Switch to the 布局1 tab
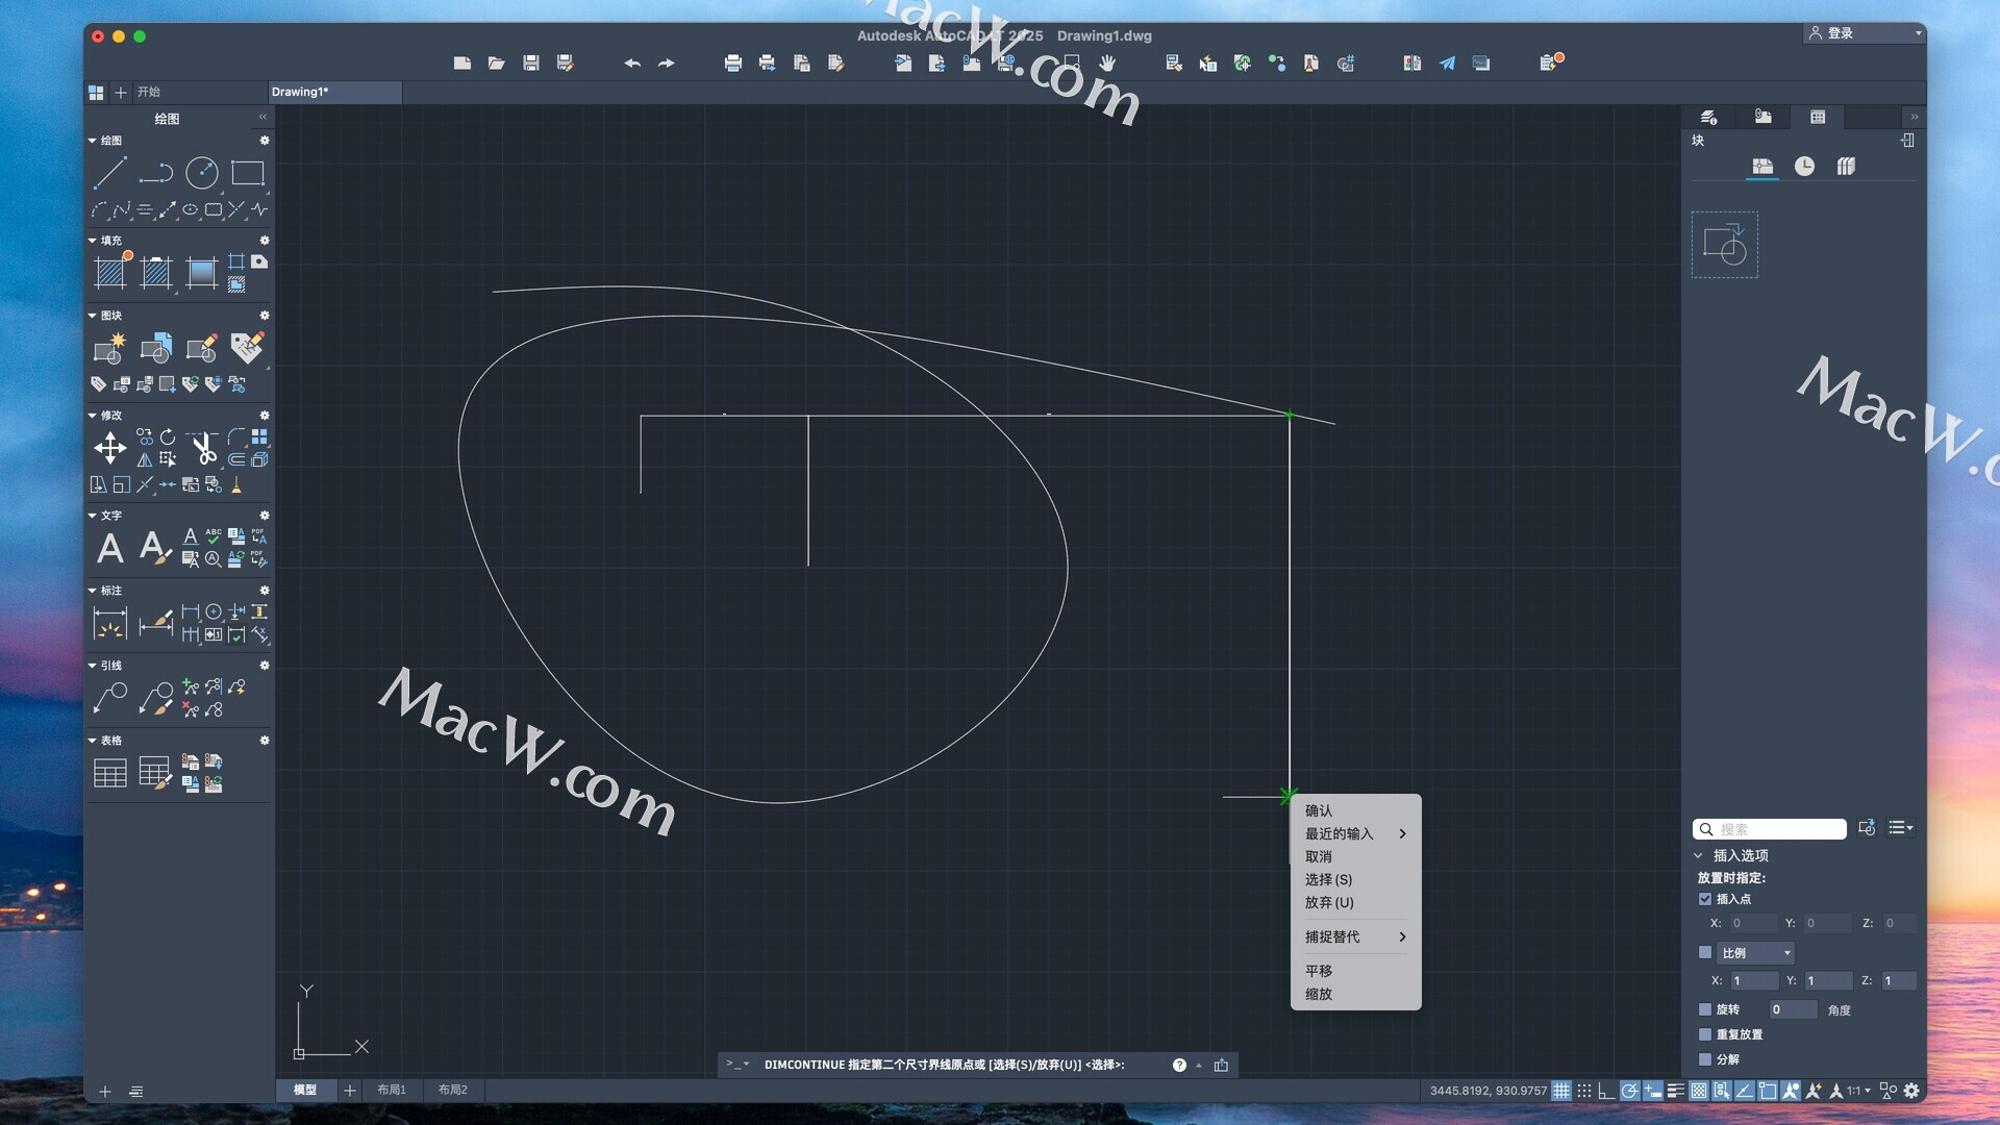This screenshot has width=2000, height=1125. click(x=392, y=1090)
